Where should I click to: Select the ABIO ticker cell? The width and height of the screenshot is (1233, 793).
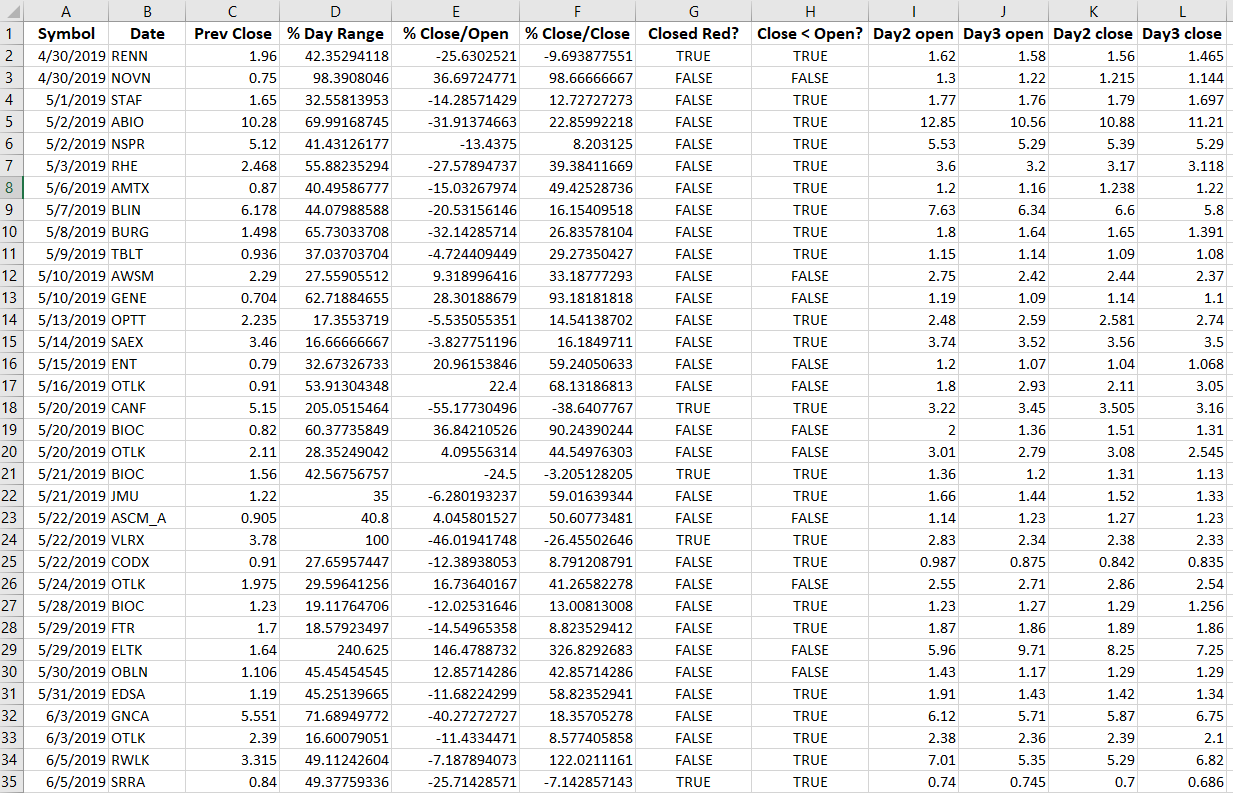tap(146, 122)
